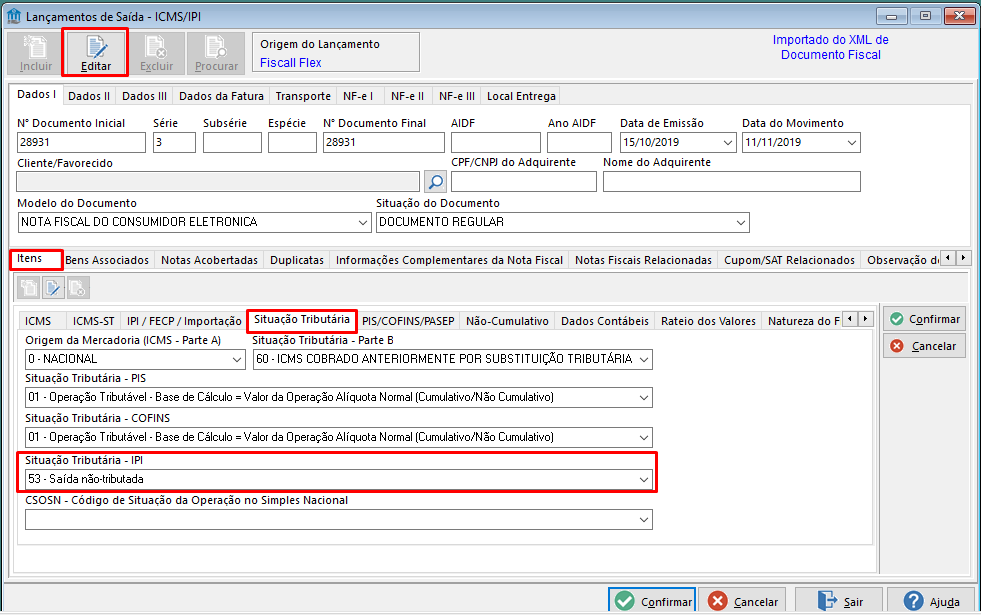Viewport: 981px width, 615px height.
Task: Open the Transporte tab
Action: click(x=303, y=96)
